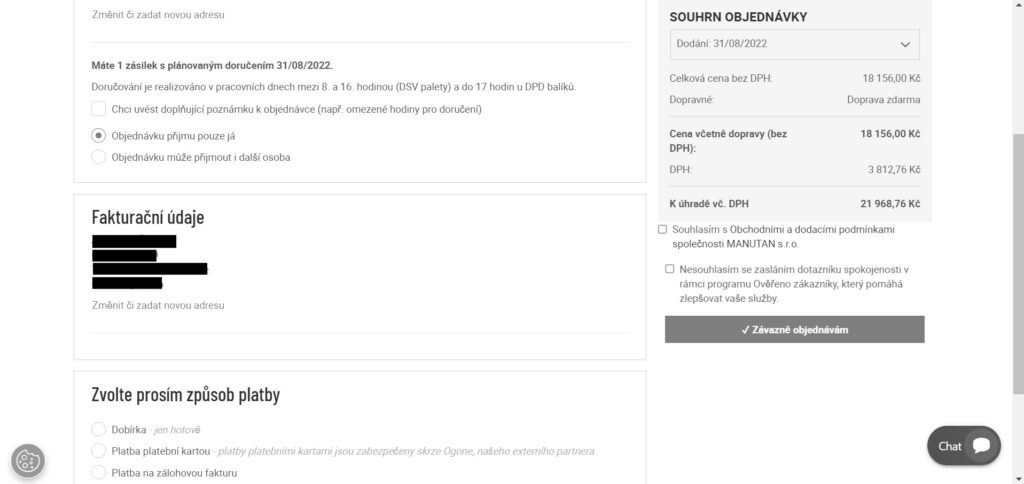Open the Chat speech bubble icon
This screenshot has height=484, width=1024.
(x=982, y=445)
